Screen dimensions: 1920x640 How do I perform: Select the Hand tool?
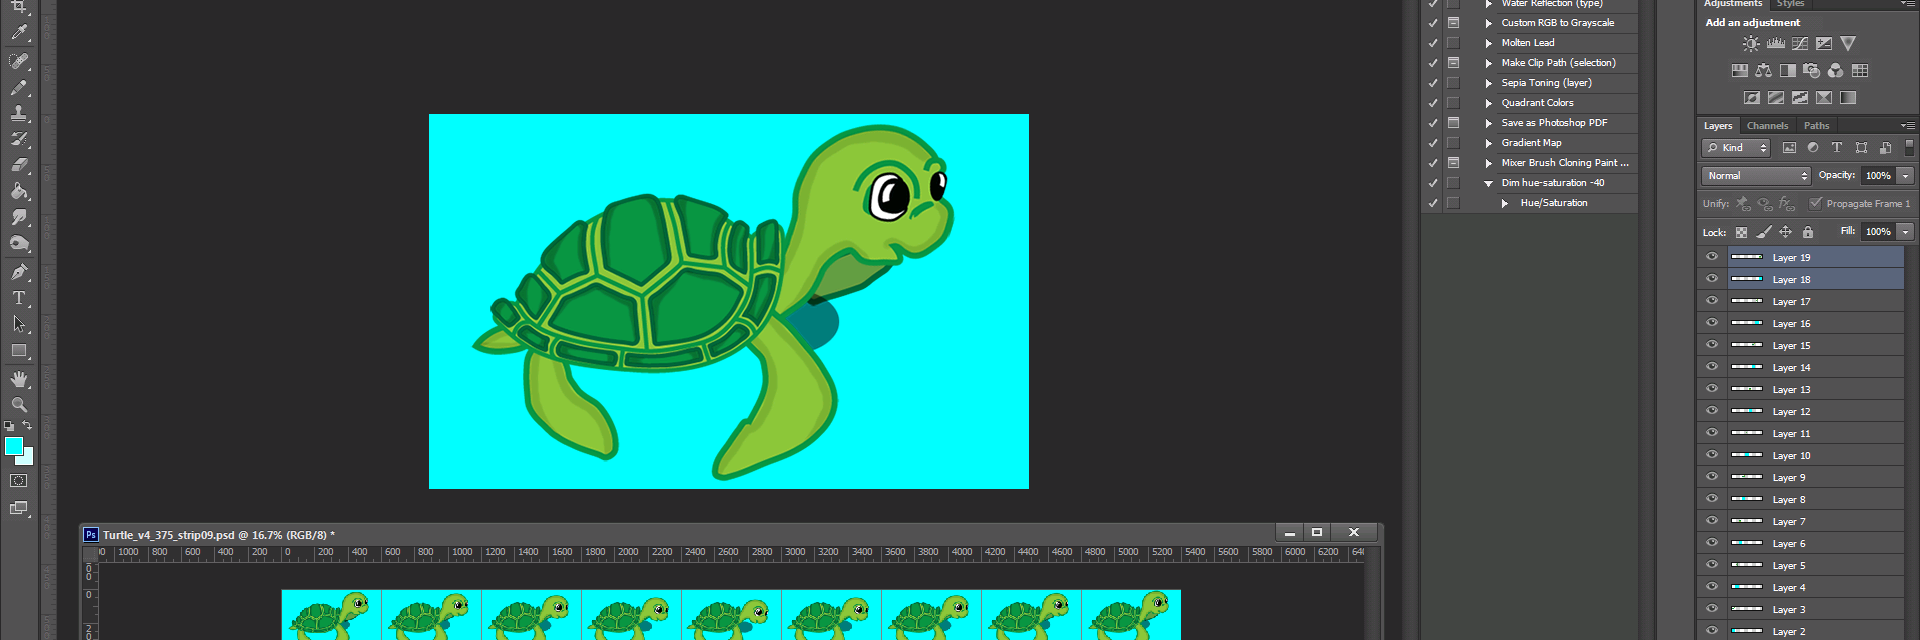click(x=19, y=379)
